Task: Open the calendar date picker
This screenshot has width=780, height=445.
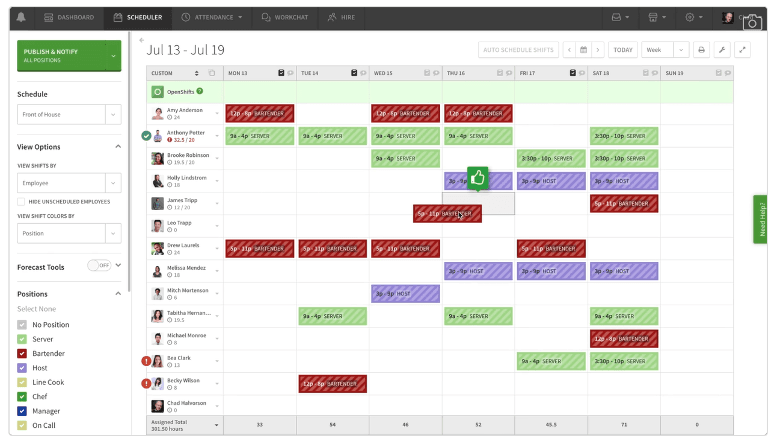Action: [583, 49]
